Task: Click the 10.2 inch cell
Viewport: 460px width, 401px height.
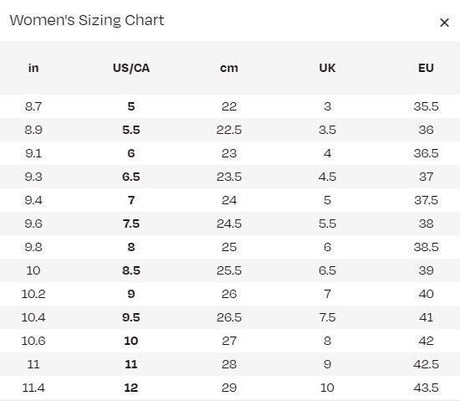Action: coord(33,294)
